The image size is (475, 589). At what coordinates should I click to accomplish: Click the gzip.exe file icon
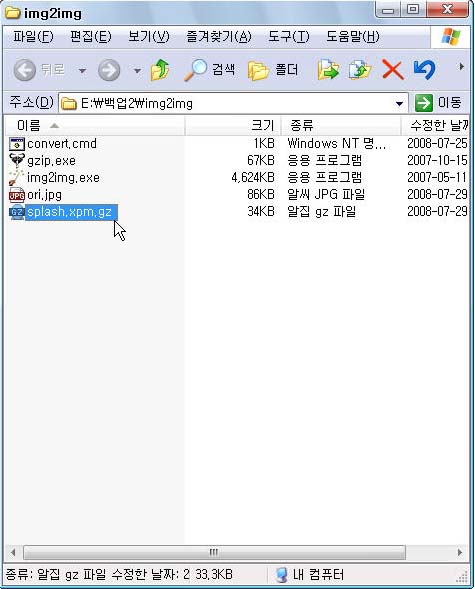17,161
